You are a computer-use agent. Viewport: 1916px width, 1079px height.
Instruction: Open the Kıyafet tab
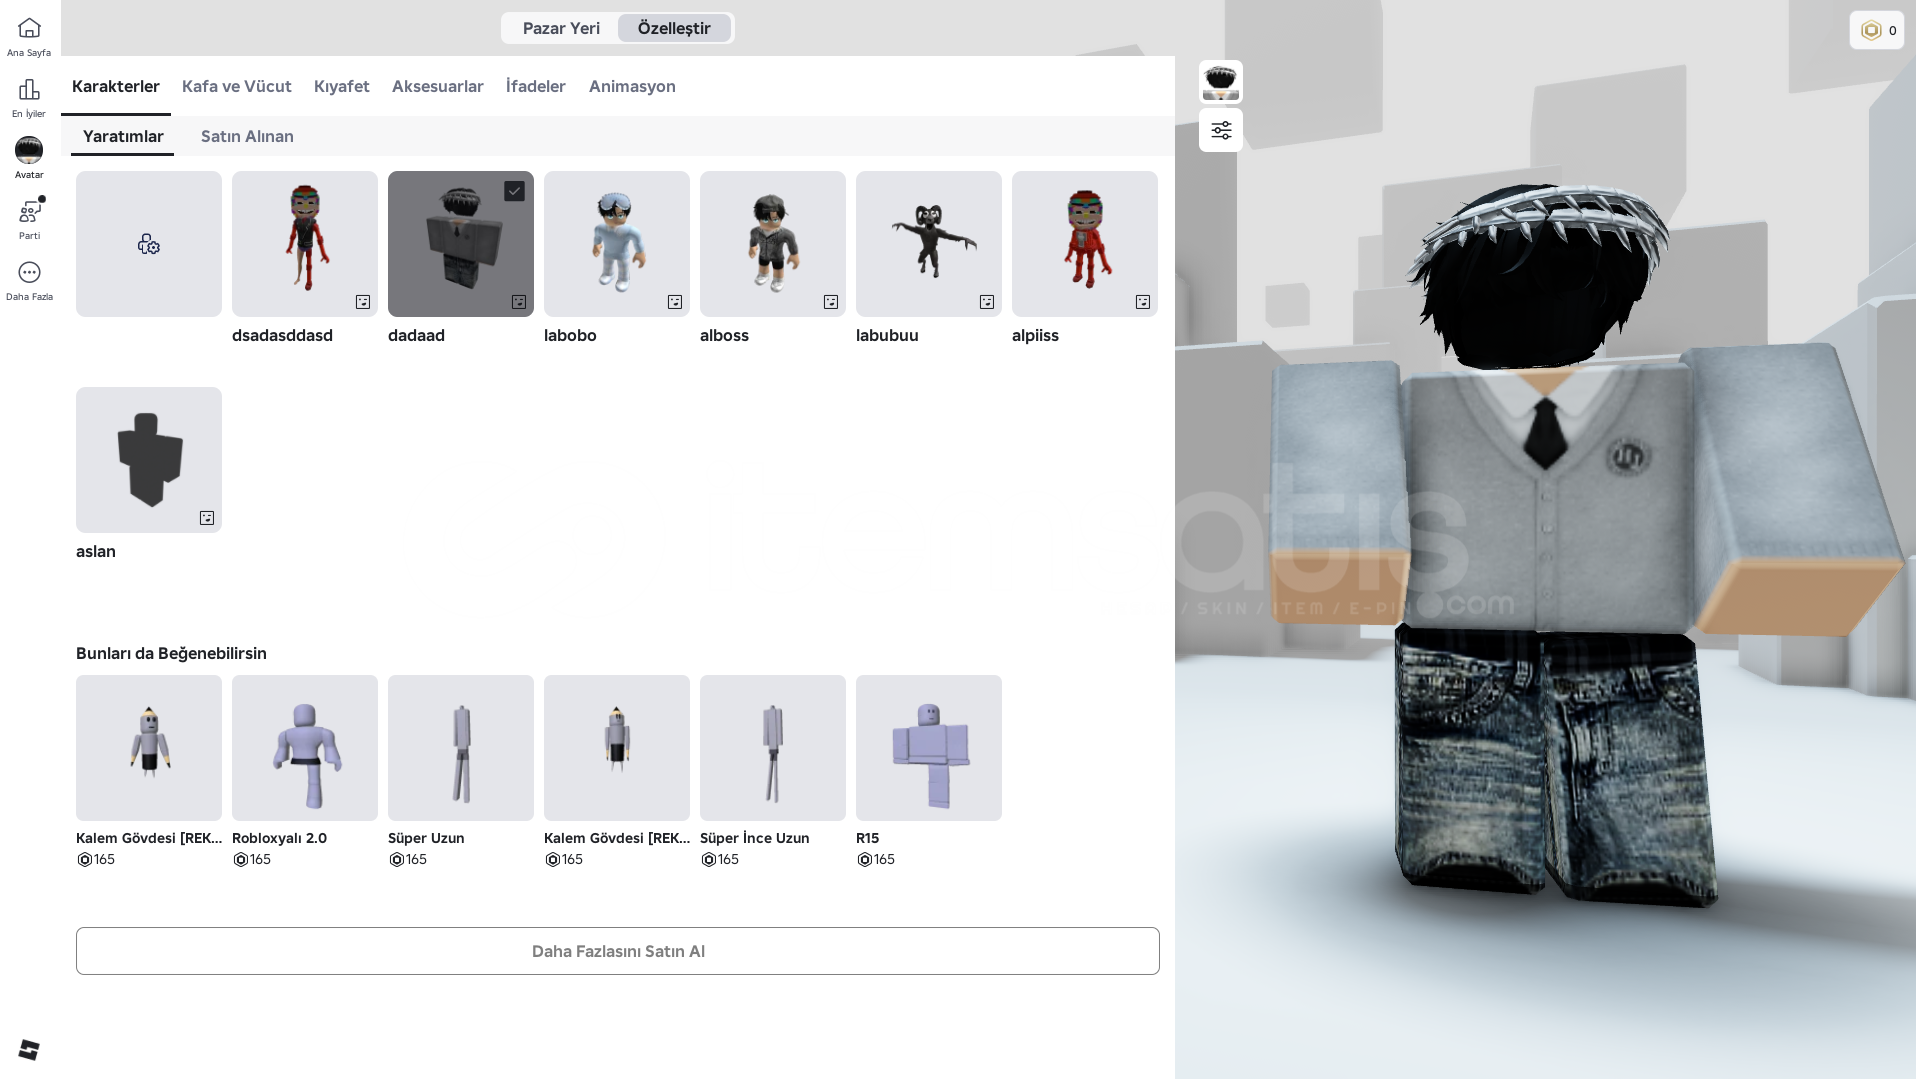tap(342, 86)
